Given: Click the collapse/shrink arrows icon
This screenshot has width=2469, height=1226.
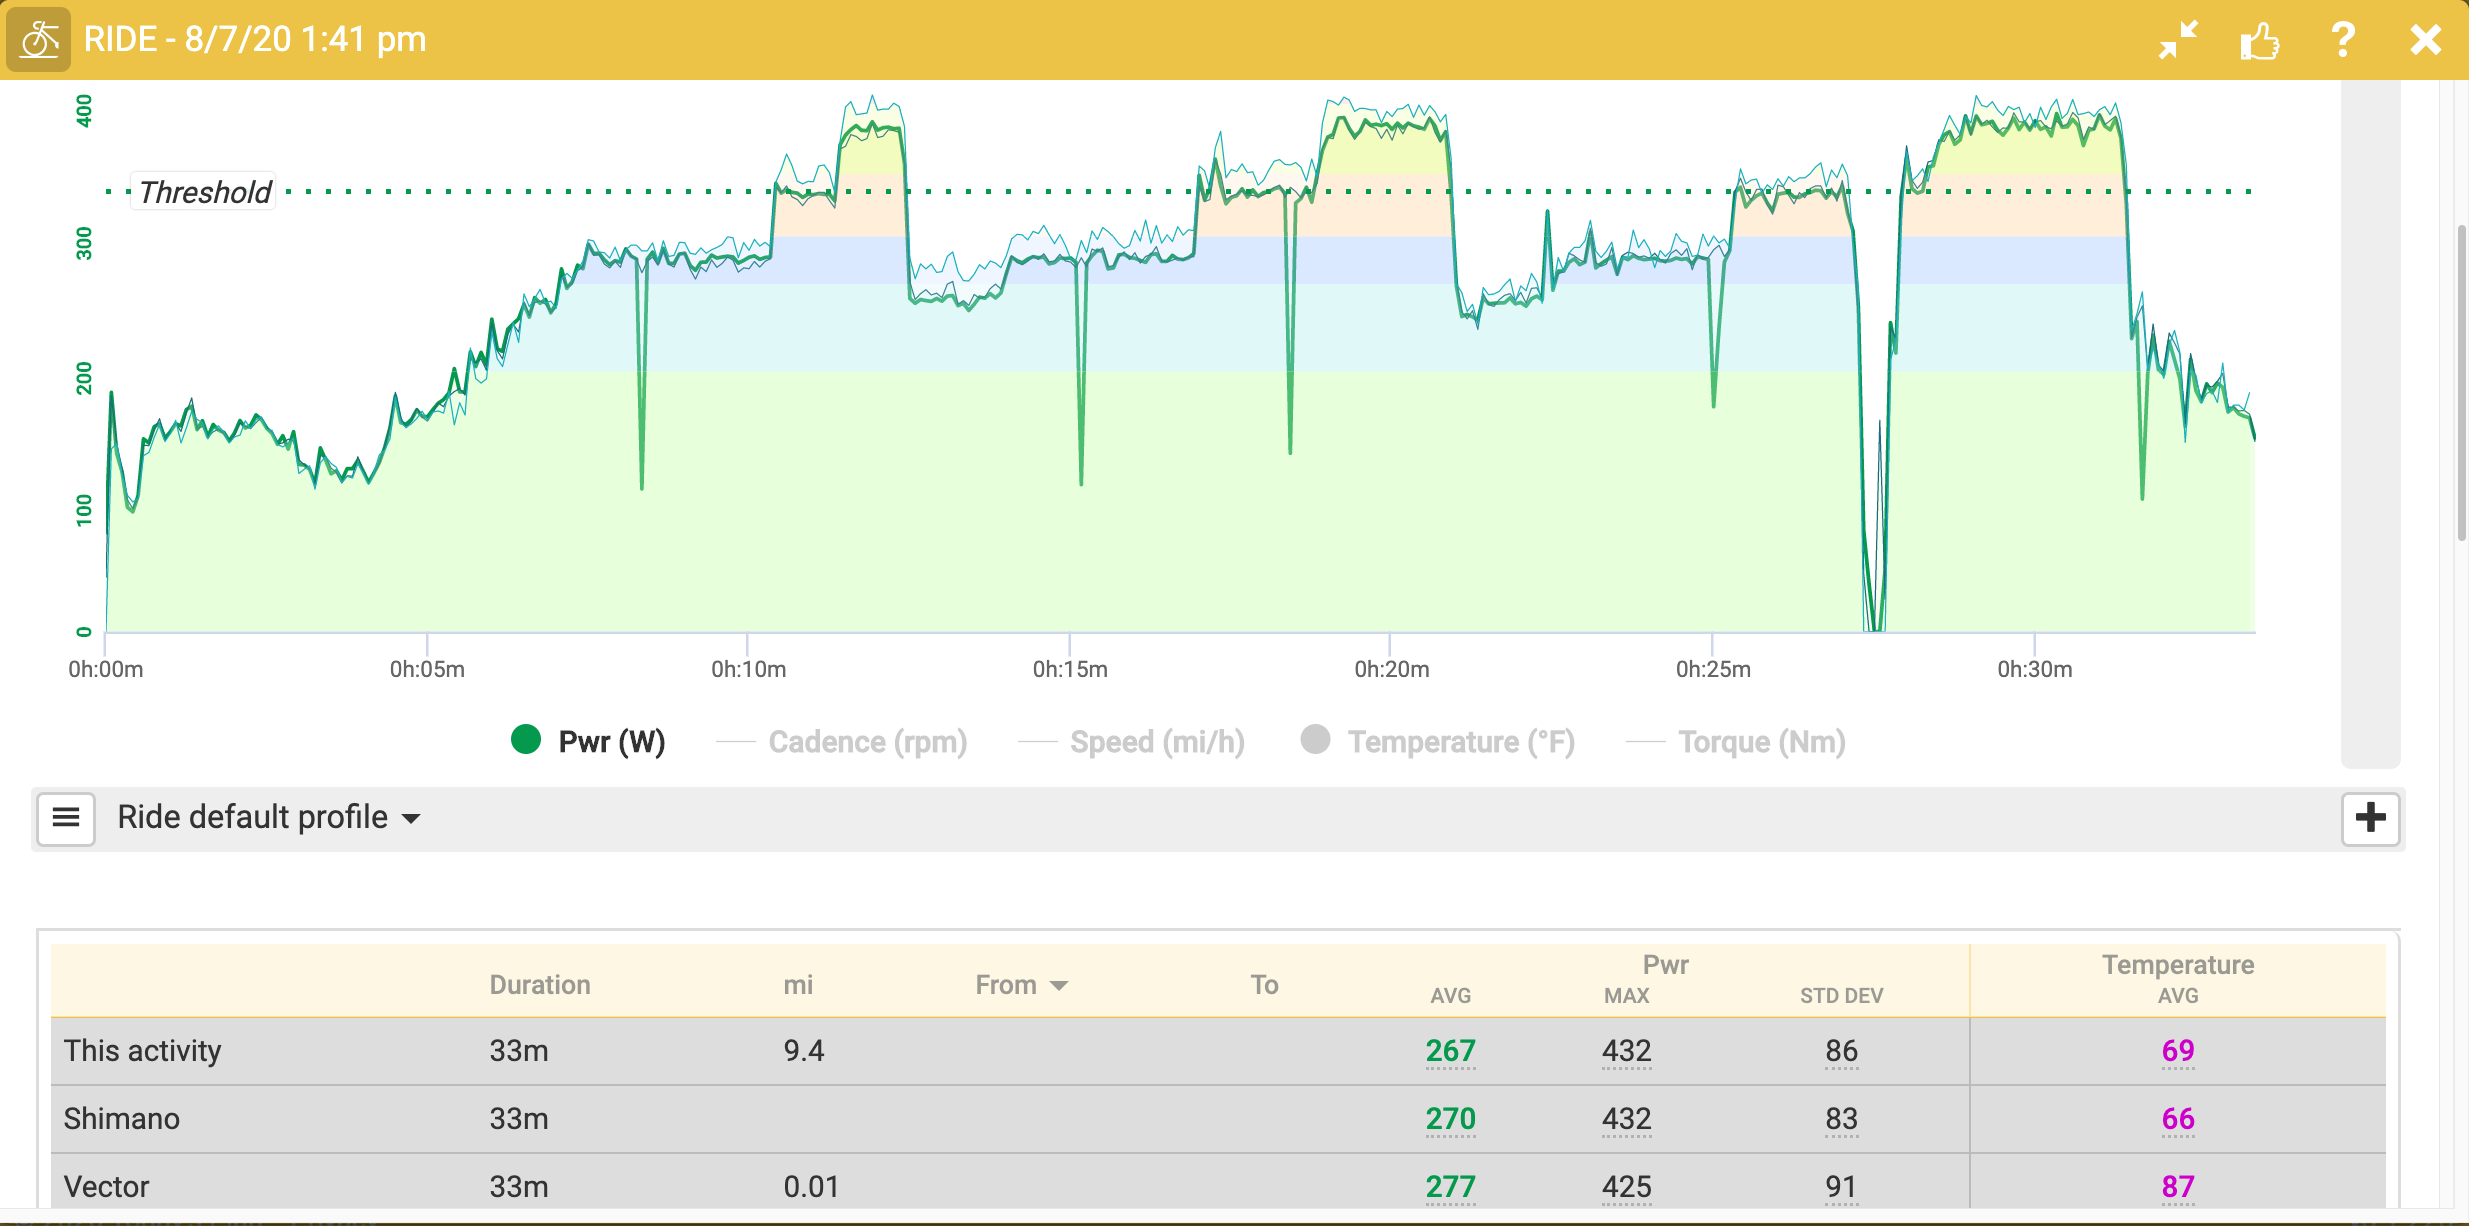Looking at the screenshot, I should coord(2178,40).
